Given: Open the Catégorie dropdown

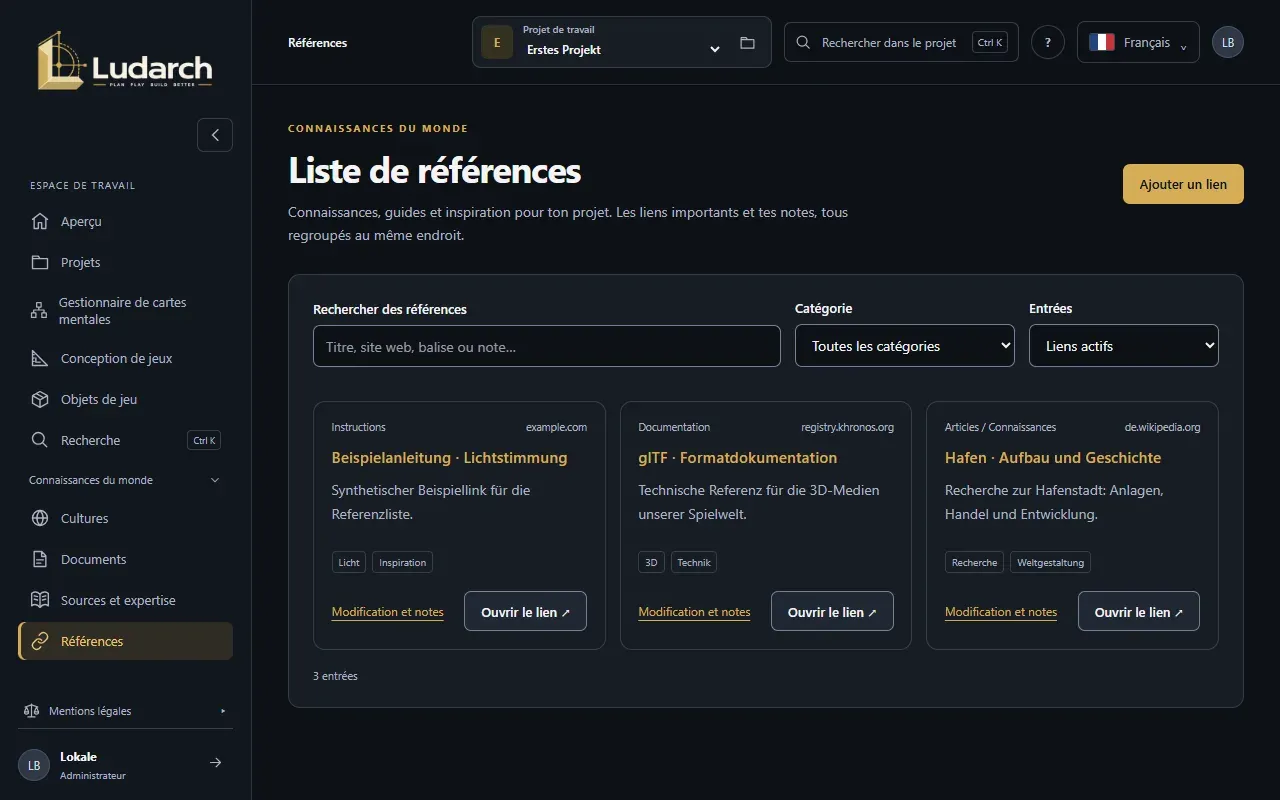Looking at the screenshot, I should tap(905, 346).
